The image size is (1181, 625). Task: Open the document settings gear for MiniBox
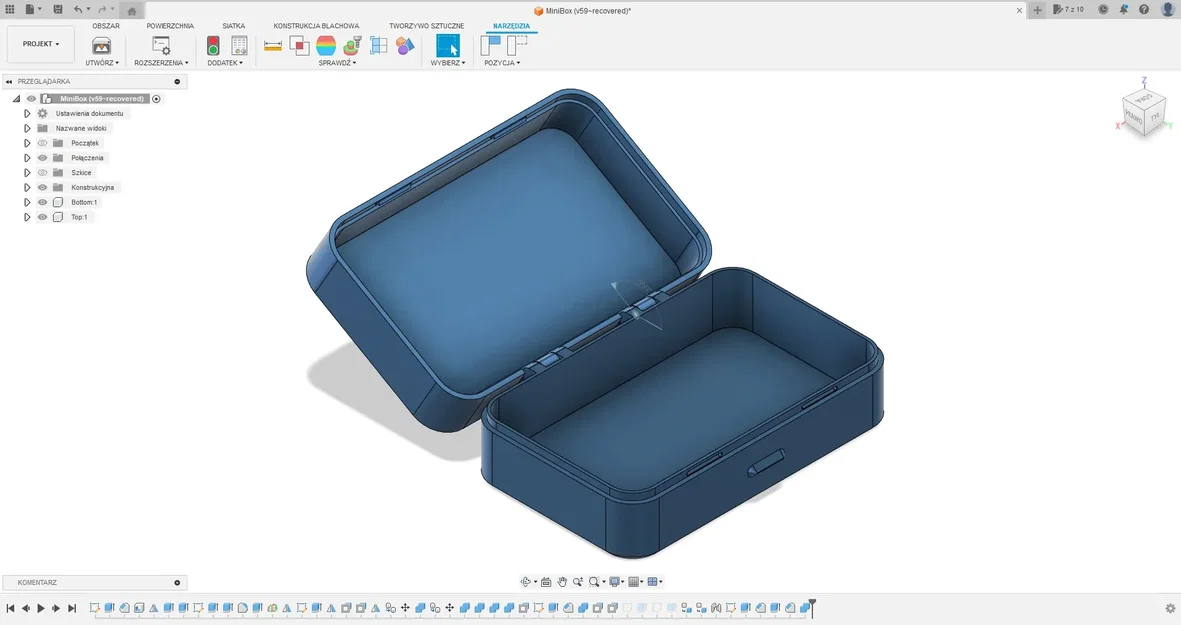pyautogui.click(x=43, y=113)
